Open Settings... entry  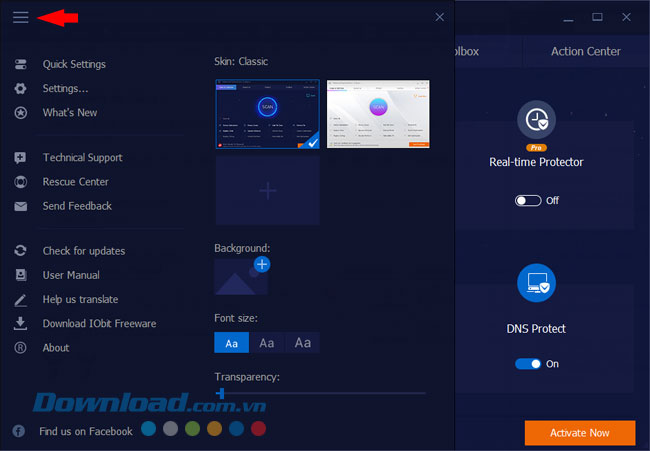coord(65,88)
